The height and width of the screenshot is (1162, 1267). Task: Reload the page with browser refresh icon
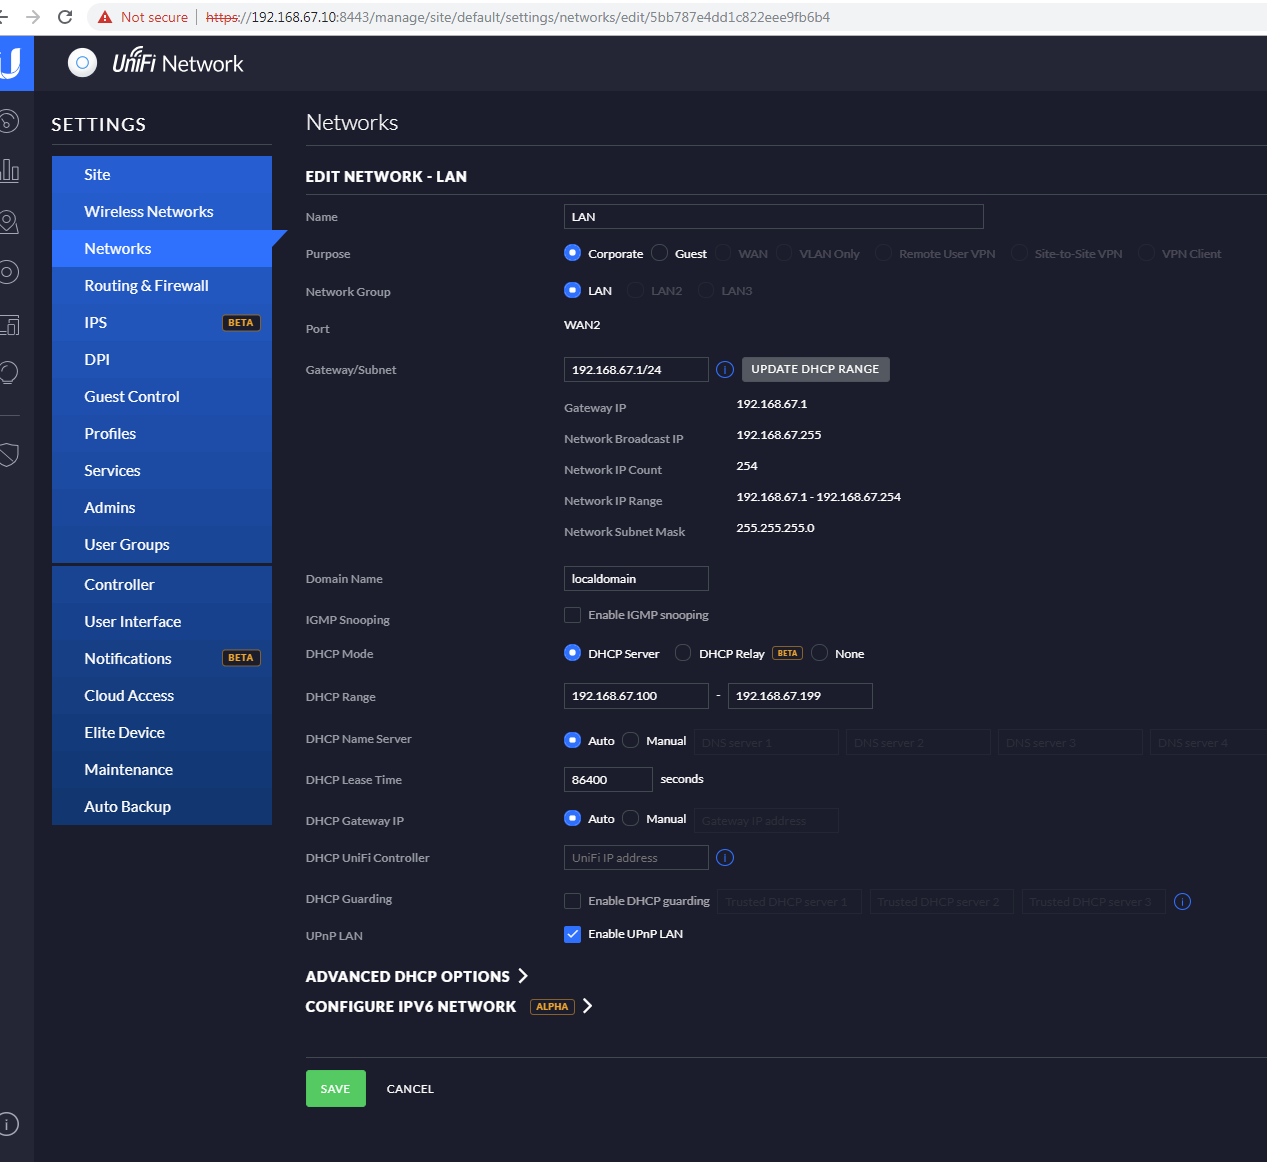pyautogui.click(x=65, y=17)
